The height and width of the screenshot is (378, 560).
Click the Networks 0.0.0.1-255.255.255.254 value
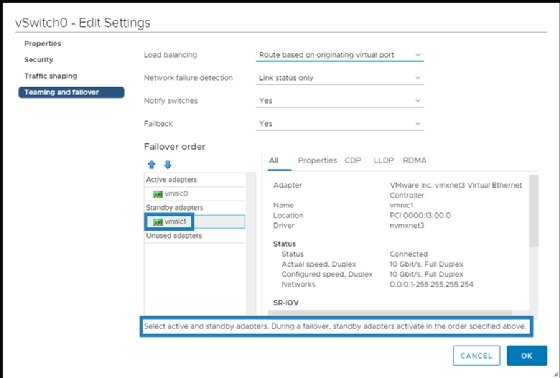pyautogui.click(x=431, y=284)
